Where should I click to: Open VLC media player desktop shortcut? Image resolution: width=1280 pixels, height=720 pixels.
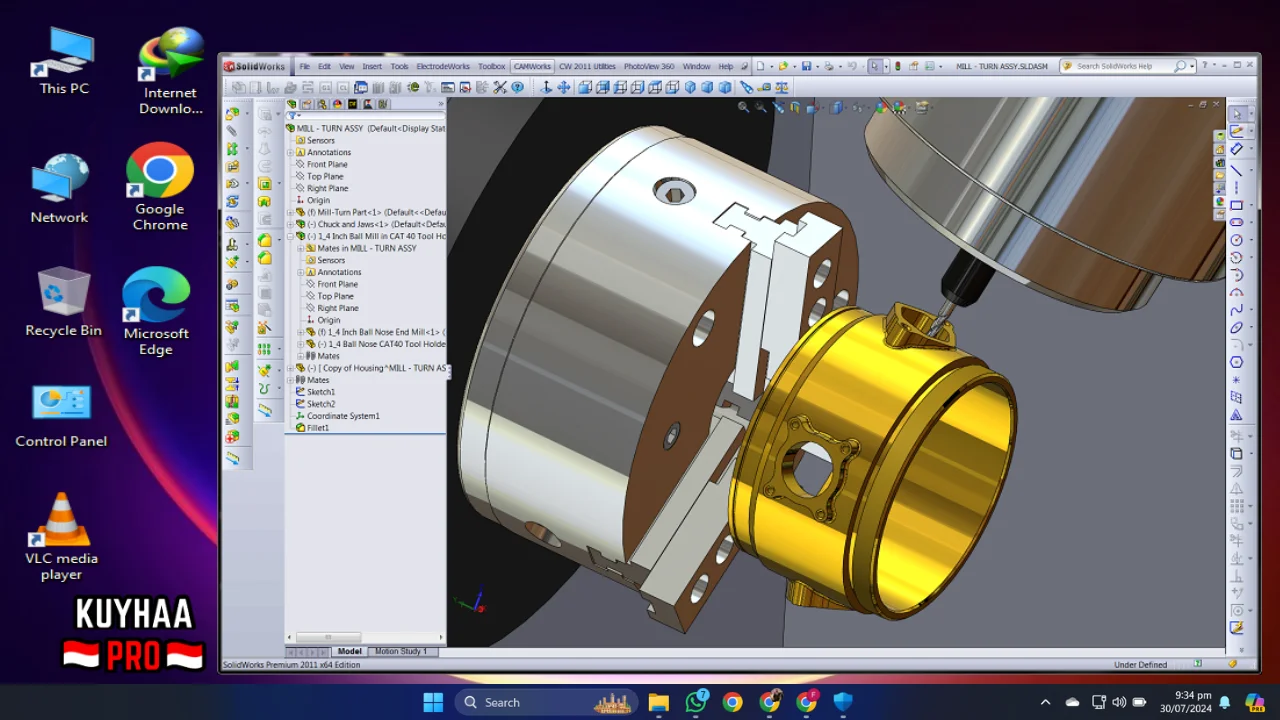point(61,538)
